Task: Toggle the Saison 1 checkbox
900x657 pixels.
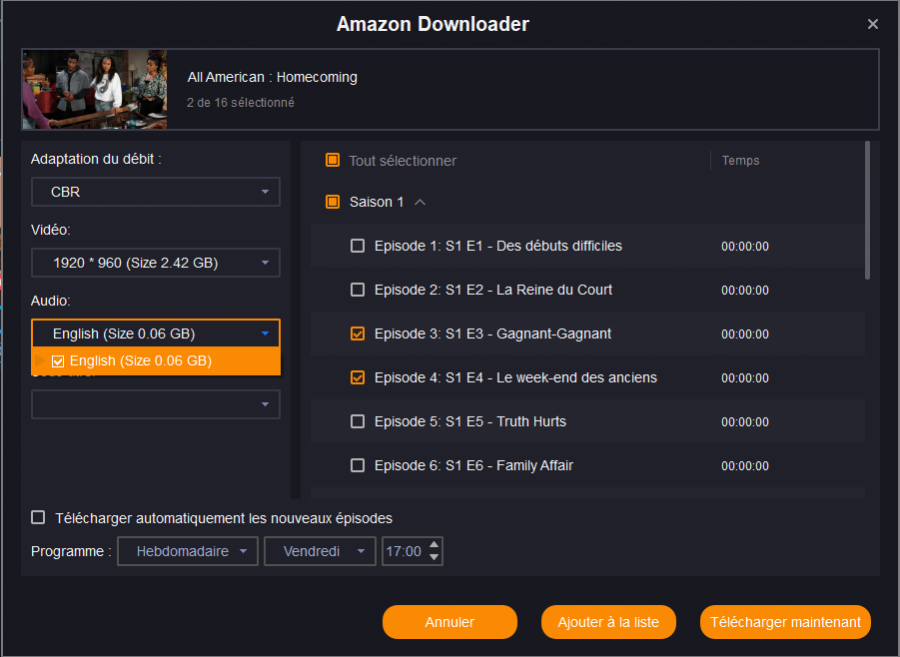Action: point(333,201)
